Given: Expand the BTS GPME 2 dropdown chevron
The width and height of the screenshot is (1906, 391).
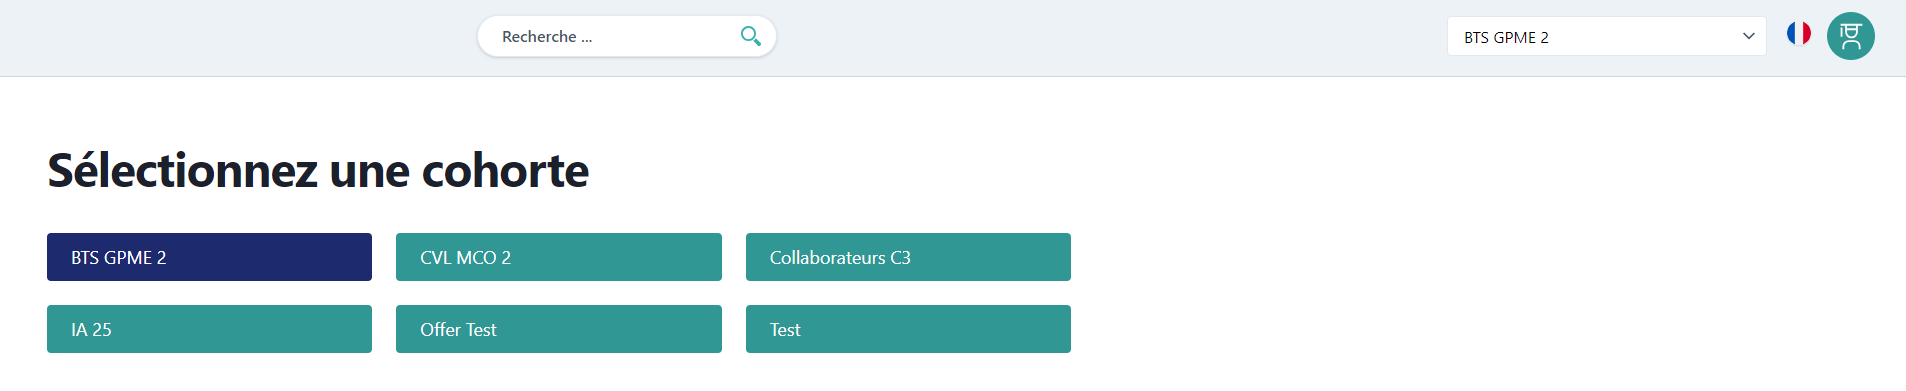Looking at the screenshot, I should pos(1748,36).
